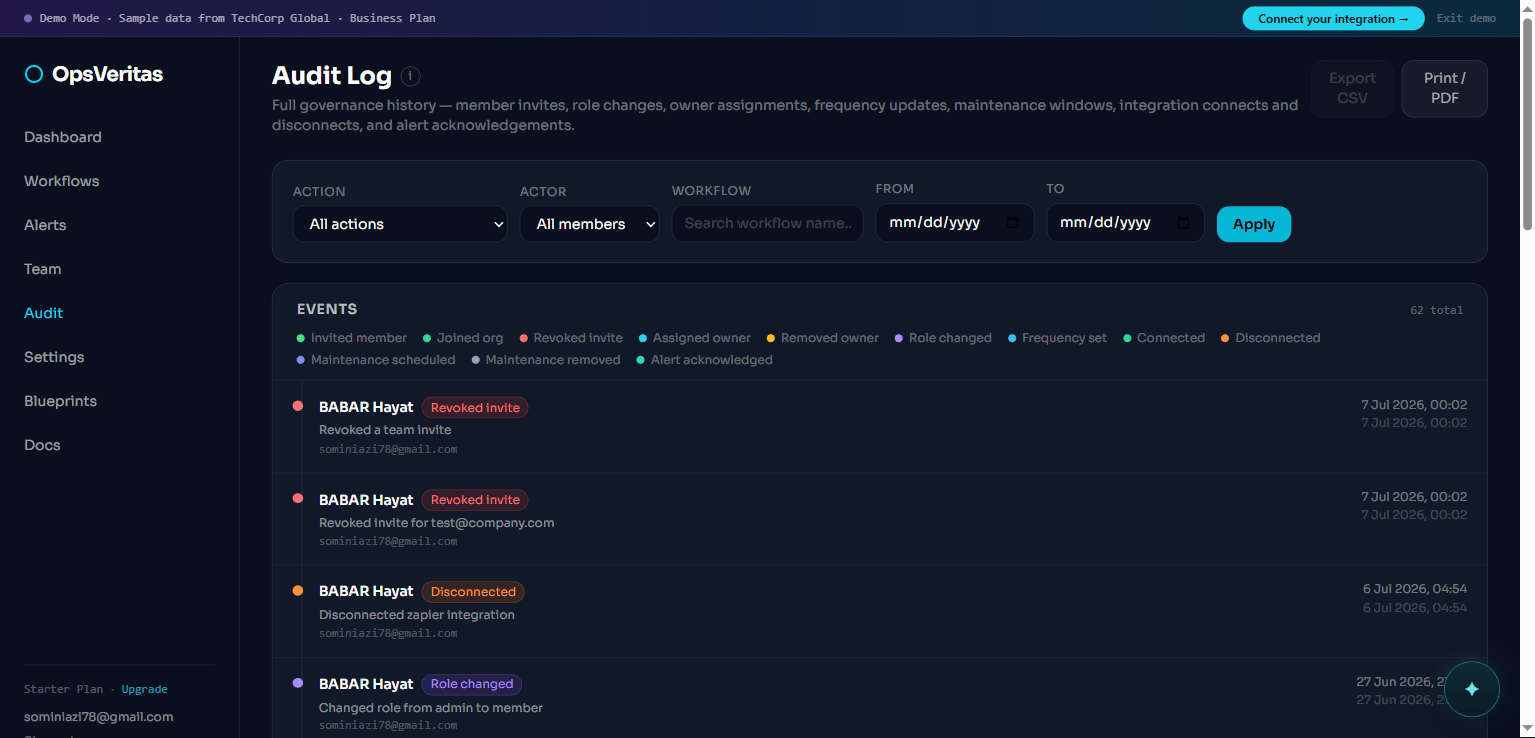Click Maintenance removed legend item

546,360
